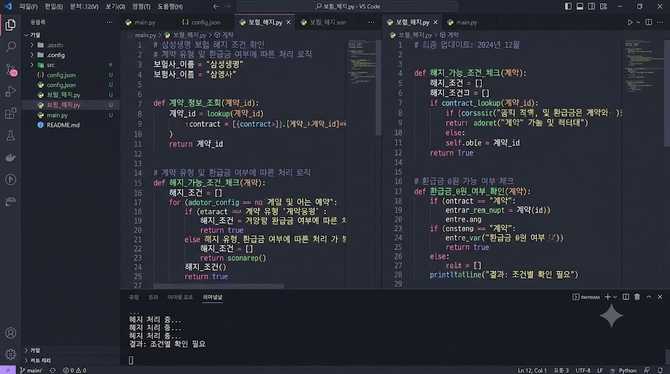Select Python language mode in status bar
The image size is (670, 374).
pos(627,370)
